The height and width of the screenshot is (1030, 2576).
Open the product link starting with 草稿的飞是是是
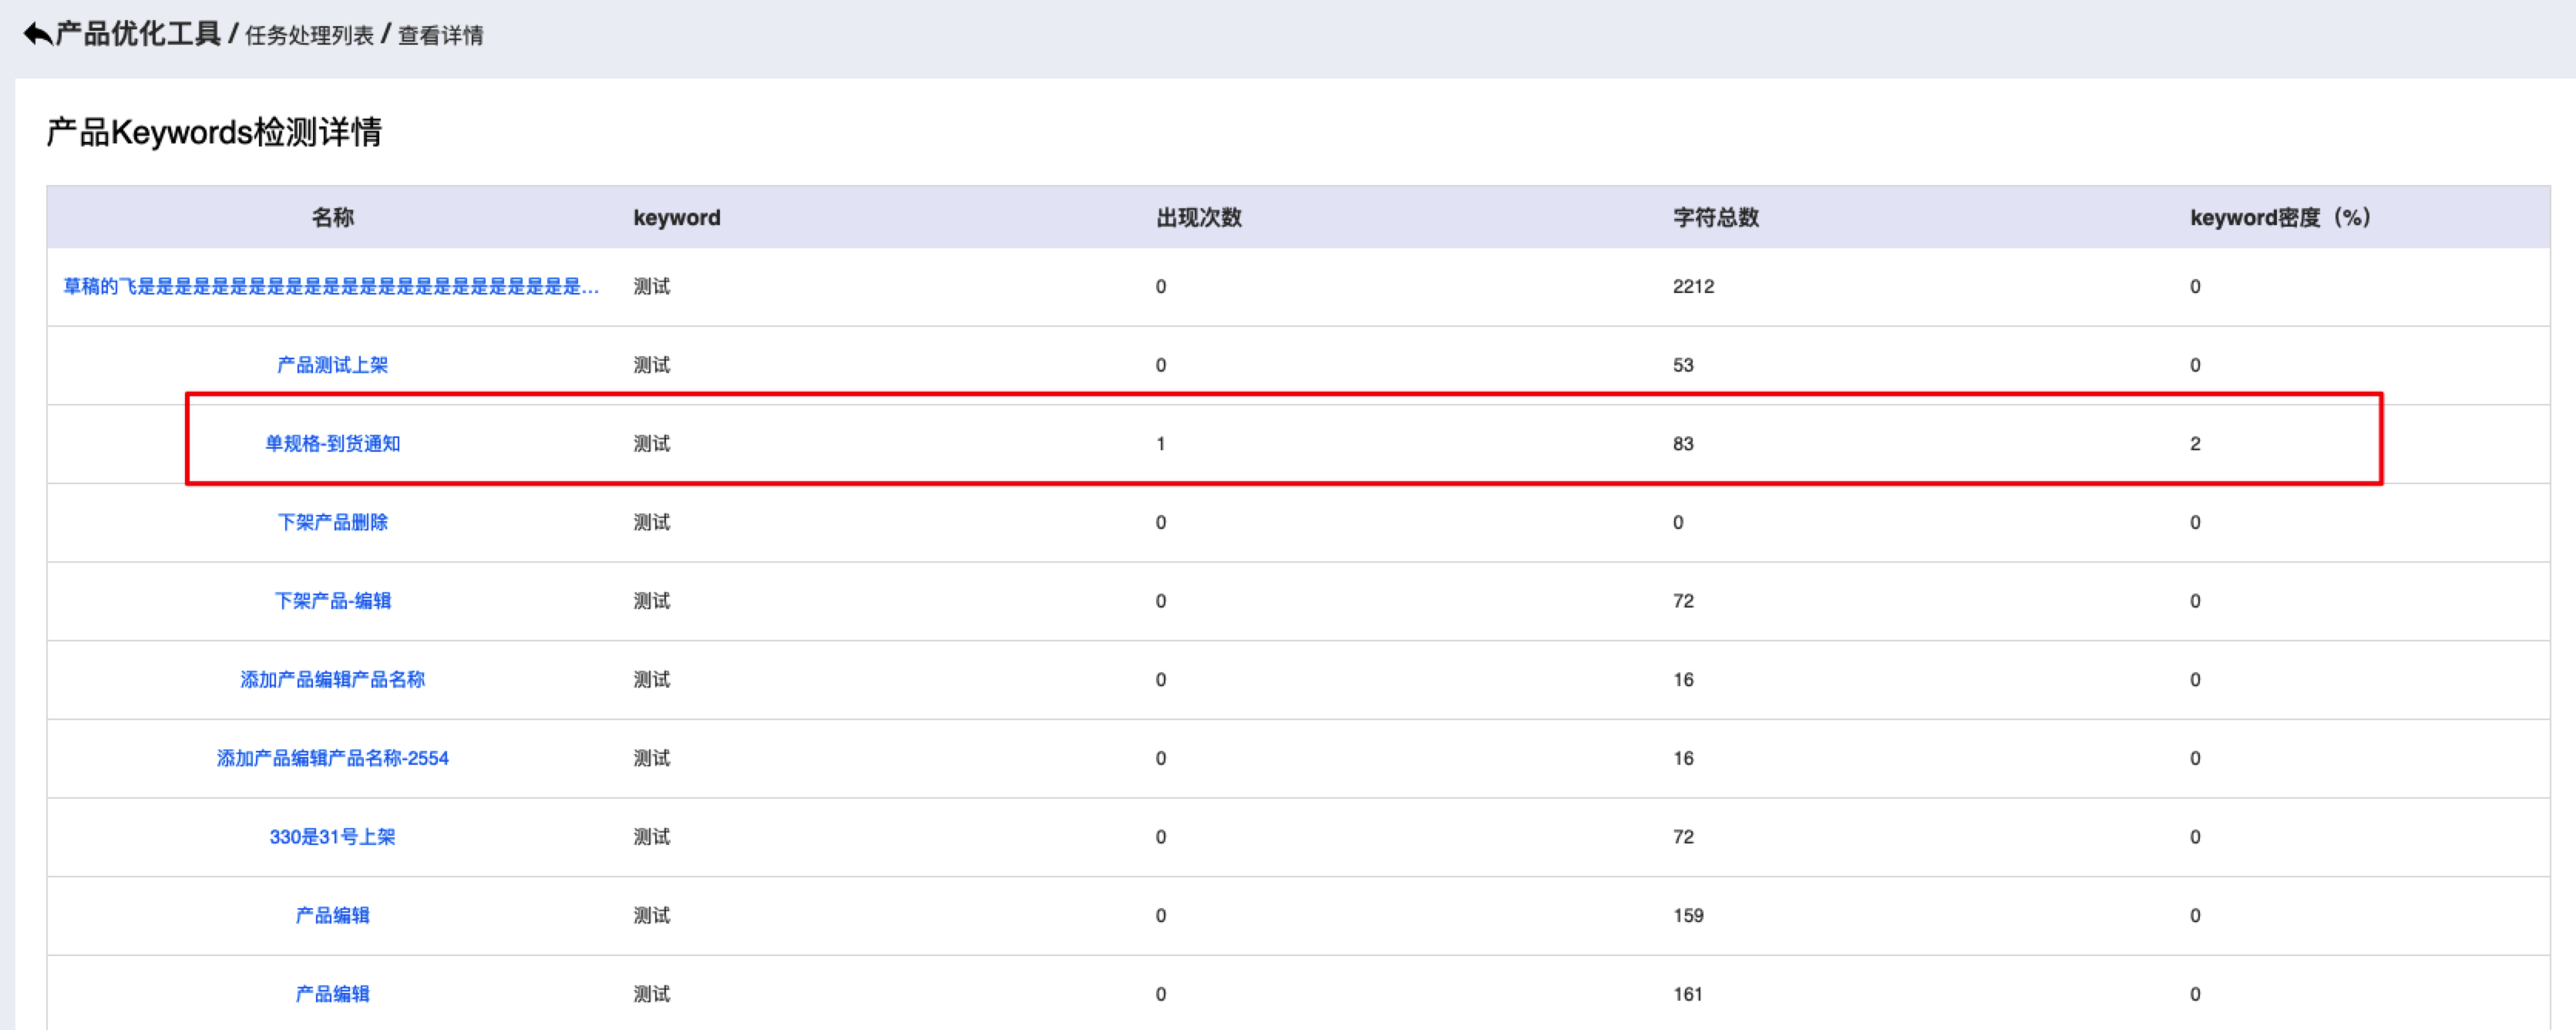[x=331, y=286]
